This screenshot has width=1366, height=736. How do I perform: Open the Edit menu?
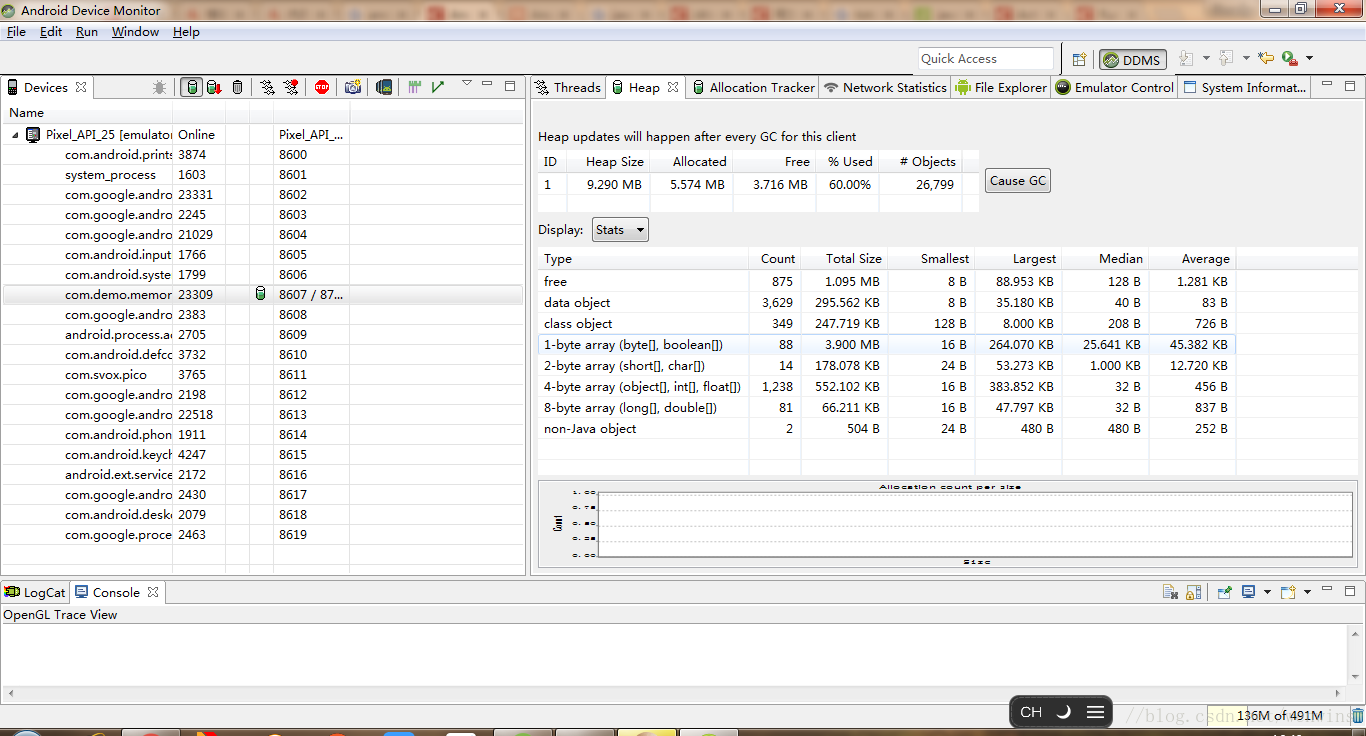pyautogui.click(x=51, y=32)
